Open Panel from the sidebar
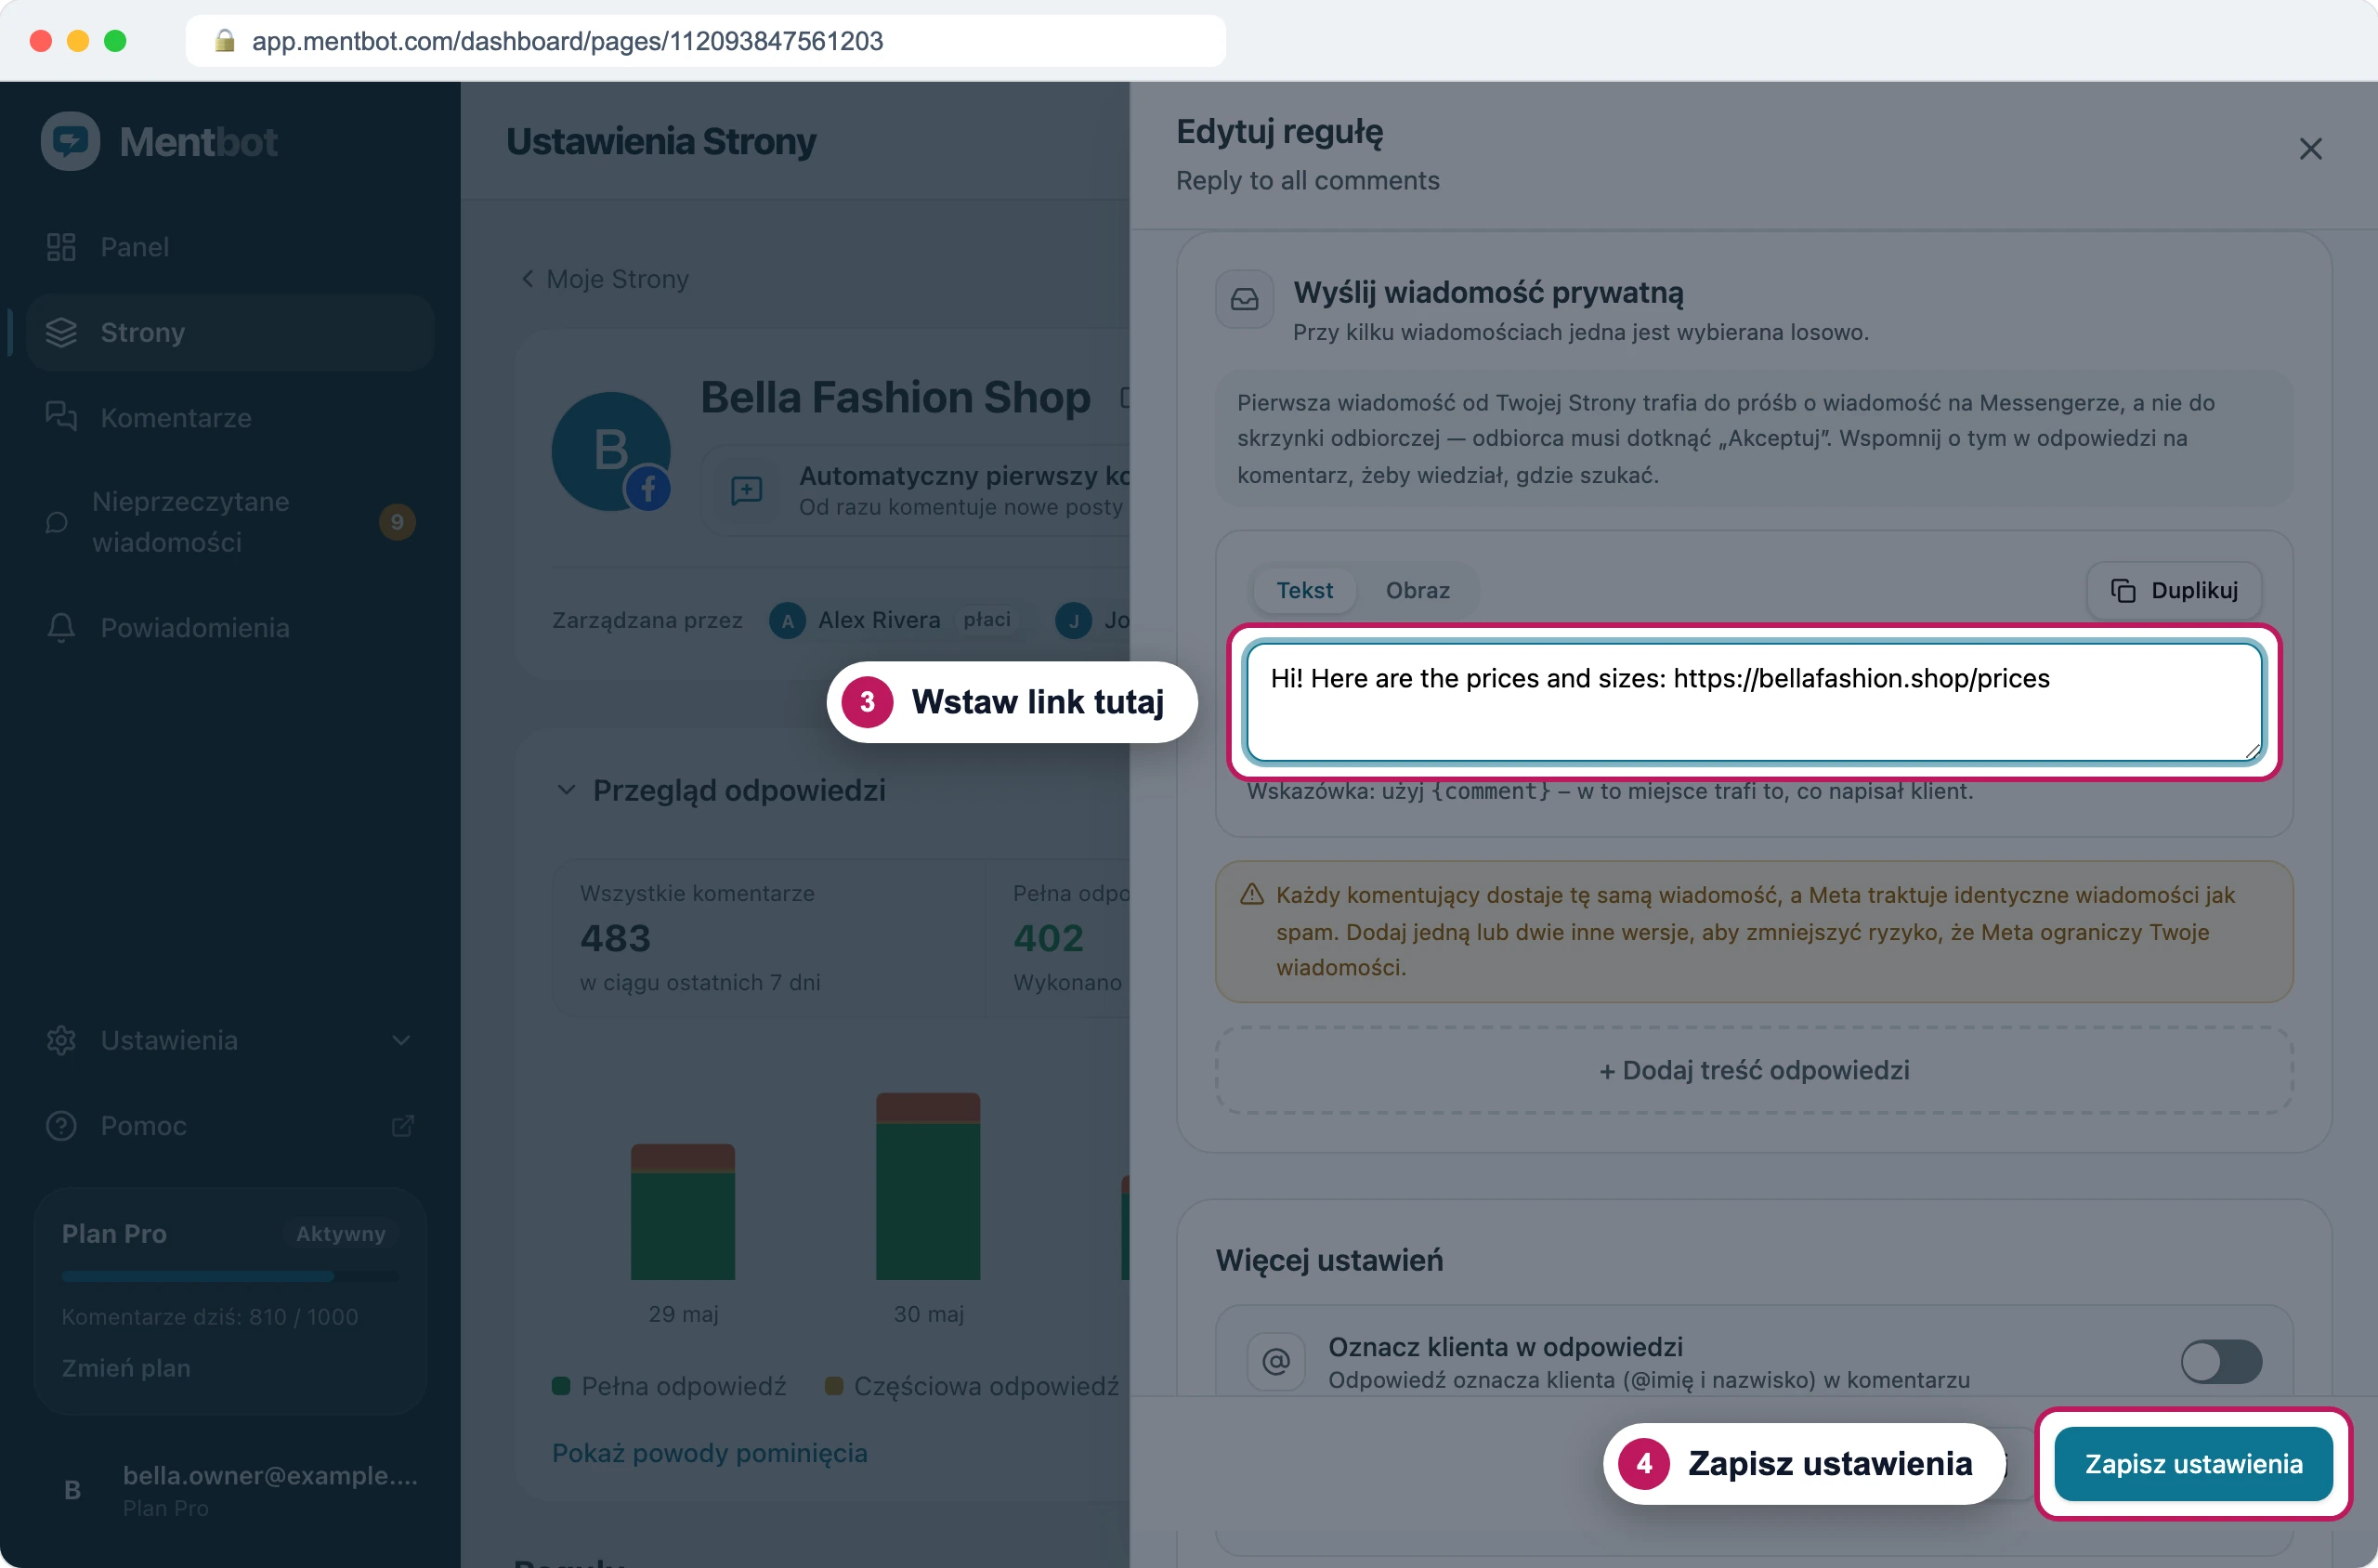 [230, 247]
